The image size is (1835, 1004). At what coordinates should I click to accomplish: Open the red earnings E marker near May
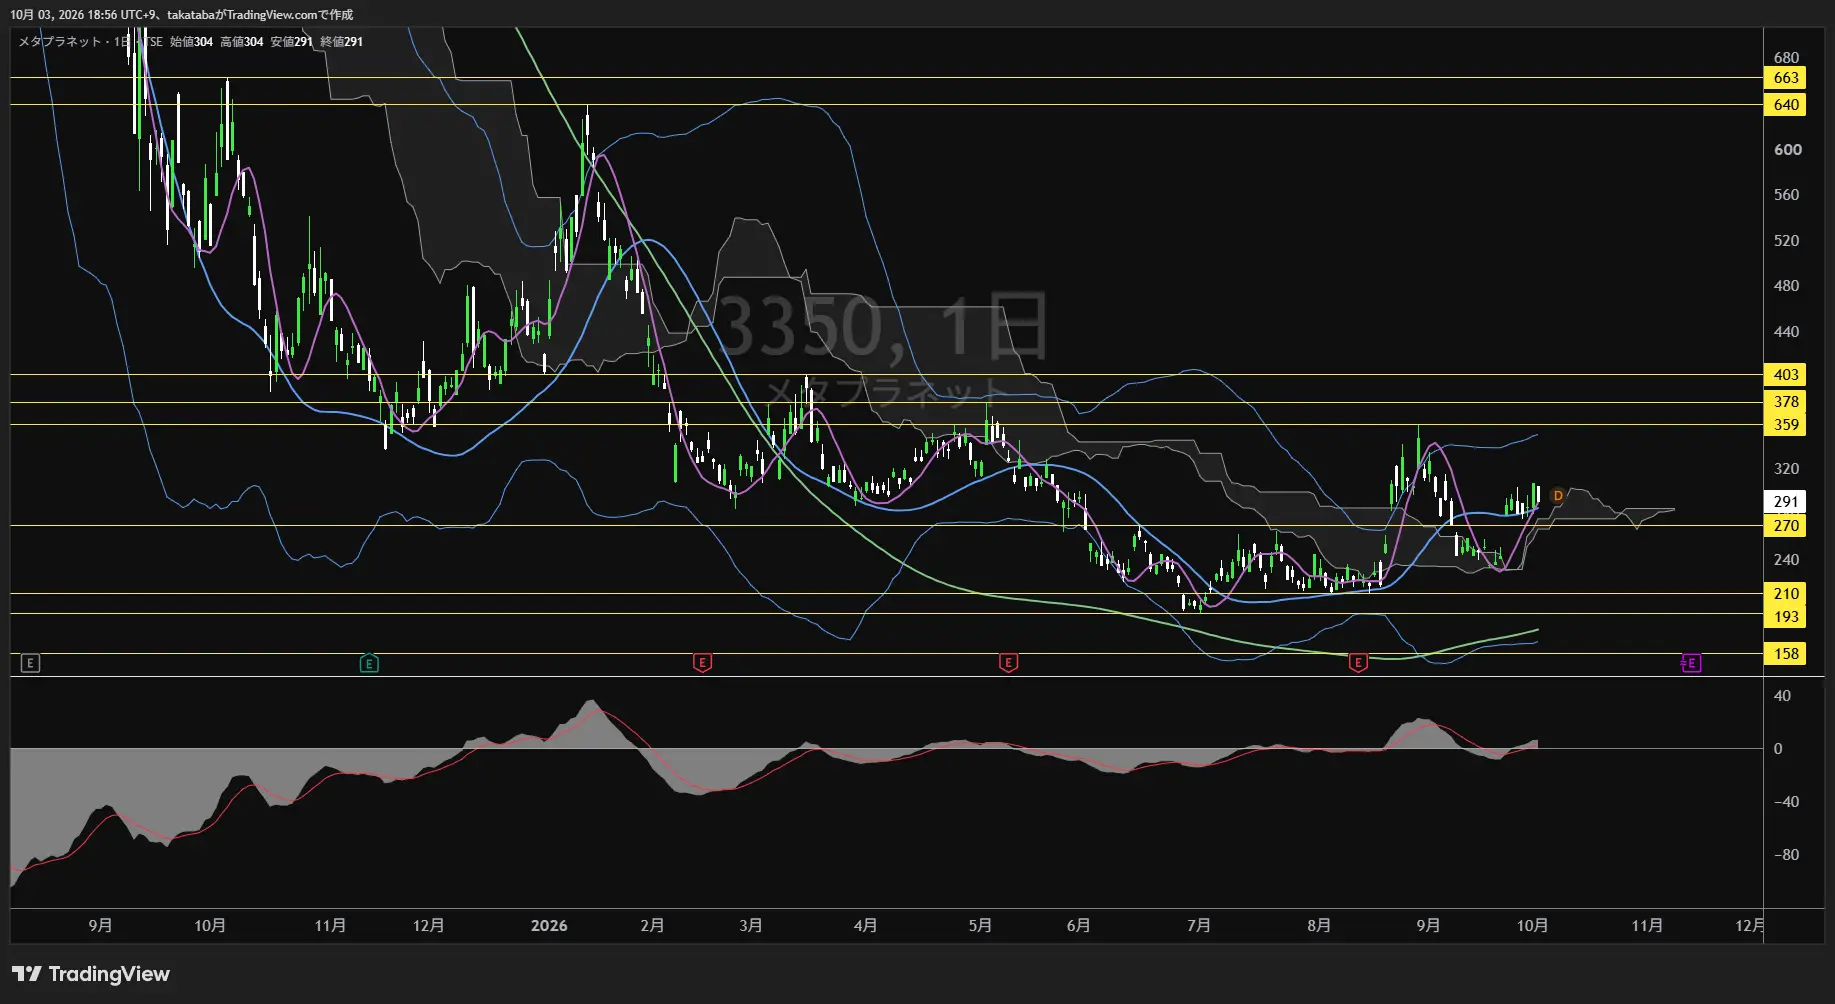pyautogui.click(x=1008, y=663)
